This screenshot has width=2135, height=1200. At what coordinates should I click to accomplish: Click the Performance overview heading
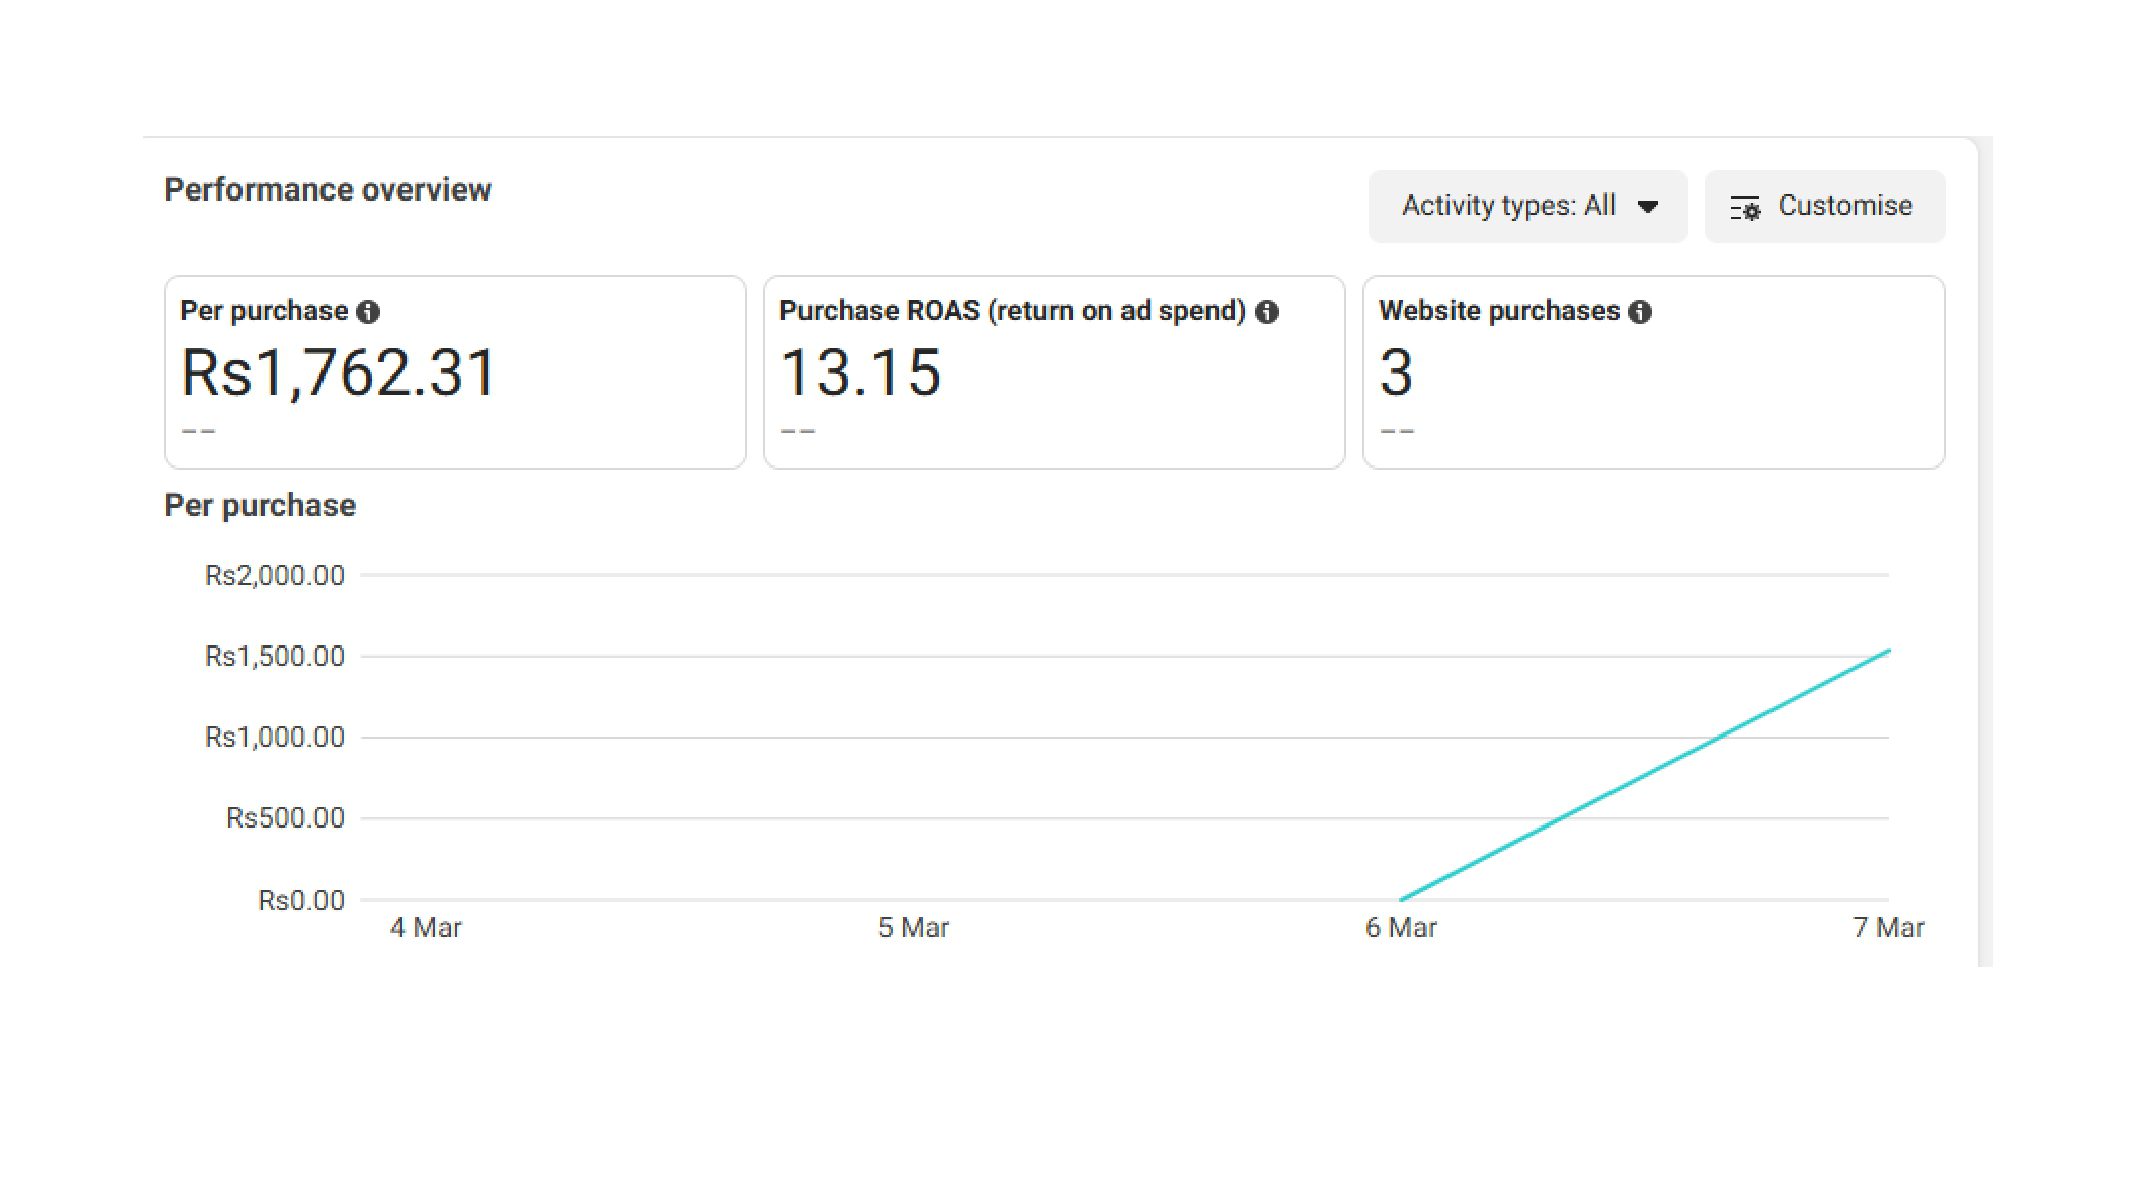(x=327, y=190)
